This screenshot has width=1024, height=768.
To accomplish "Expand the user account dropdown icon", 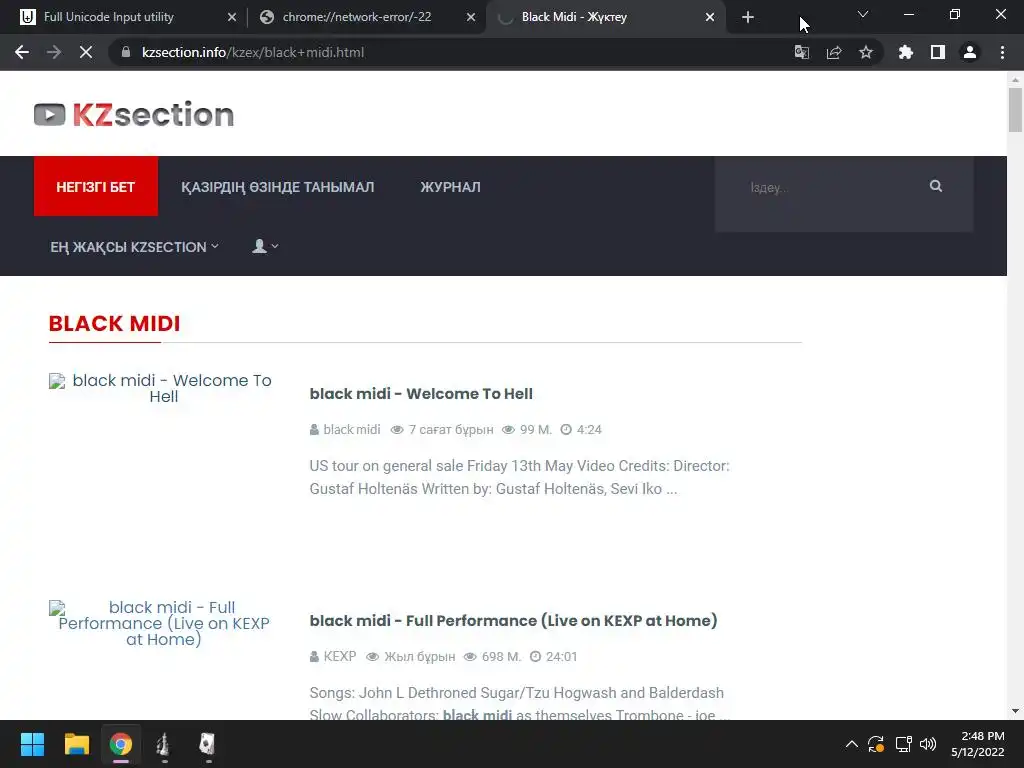I will [265, 246].
